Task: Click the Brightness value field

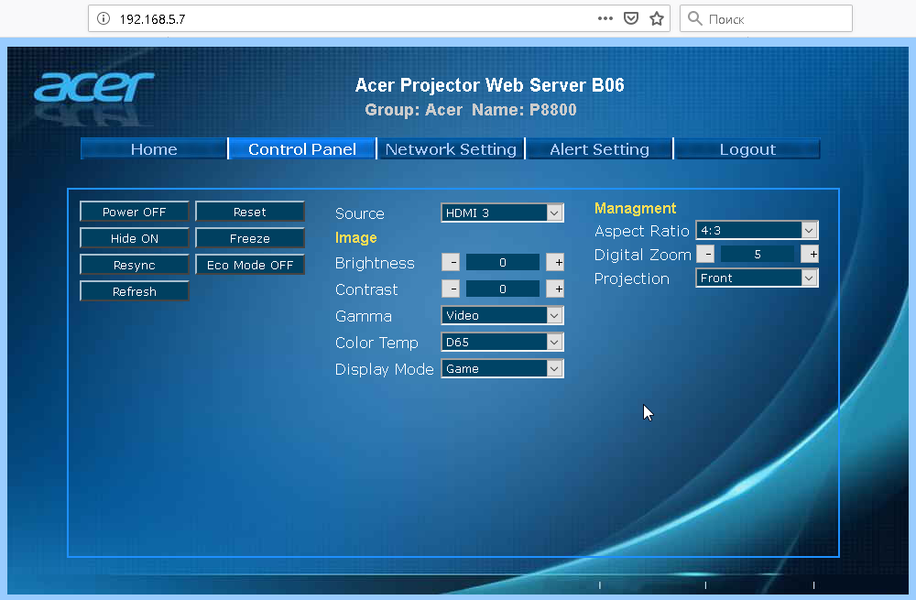Action: click(x=502, y=262)
